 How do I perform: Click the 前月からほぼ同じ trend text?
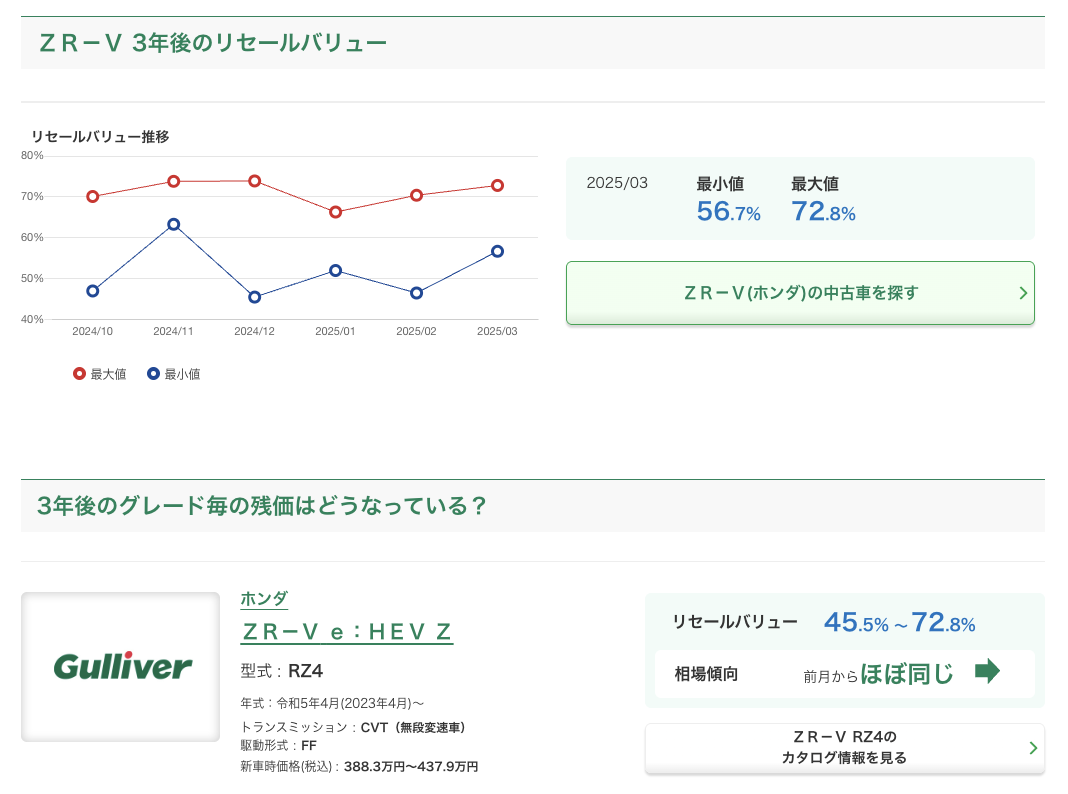point(879,674)
